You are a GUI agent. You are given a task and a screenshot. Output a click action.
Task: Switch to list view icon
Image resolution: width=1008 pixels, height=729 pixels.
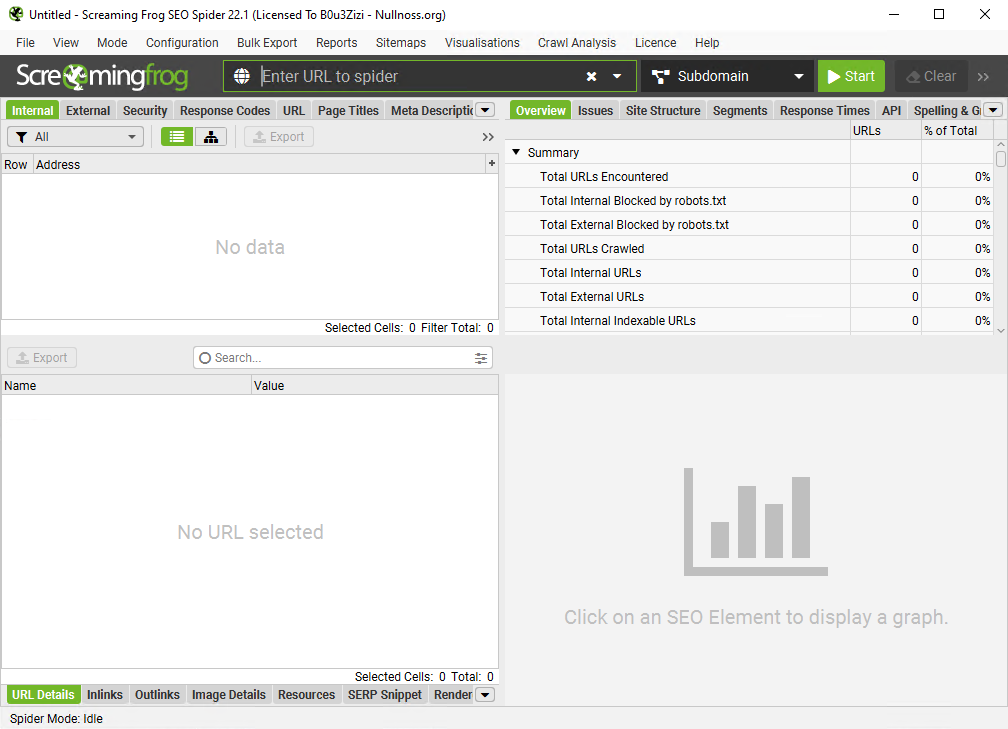point(177,137)
